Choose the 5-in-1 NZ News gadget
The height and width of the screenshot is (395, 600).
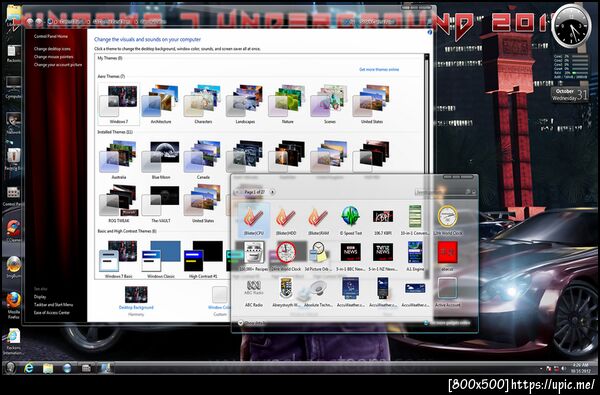pos(383,256)
